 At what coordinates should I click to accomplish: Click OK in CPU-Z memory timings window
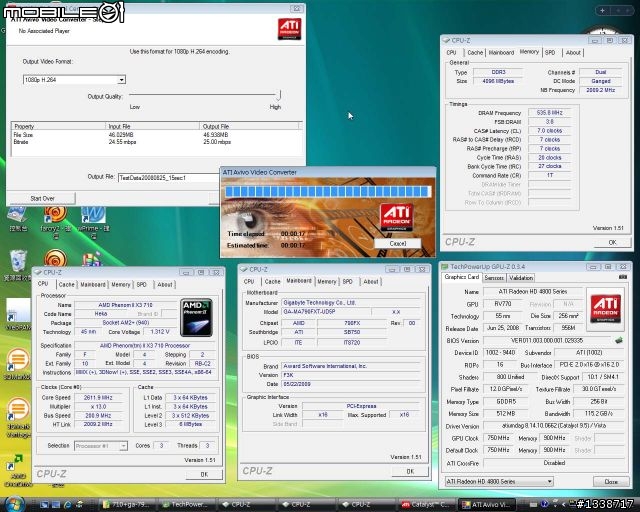(612, 242)
